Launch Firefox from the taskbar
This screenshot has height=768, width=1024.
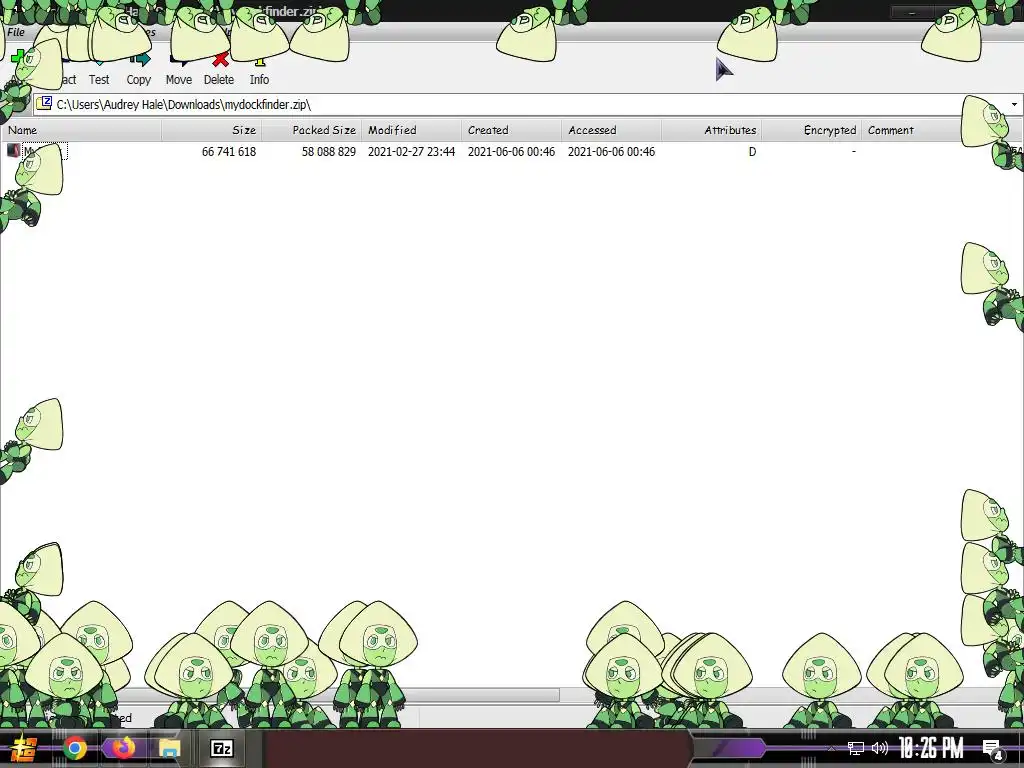coord(122,748)
